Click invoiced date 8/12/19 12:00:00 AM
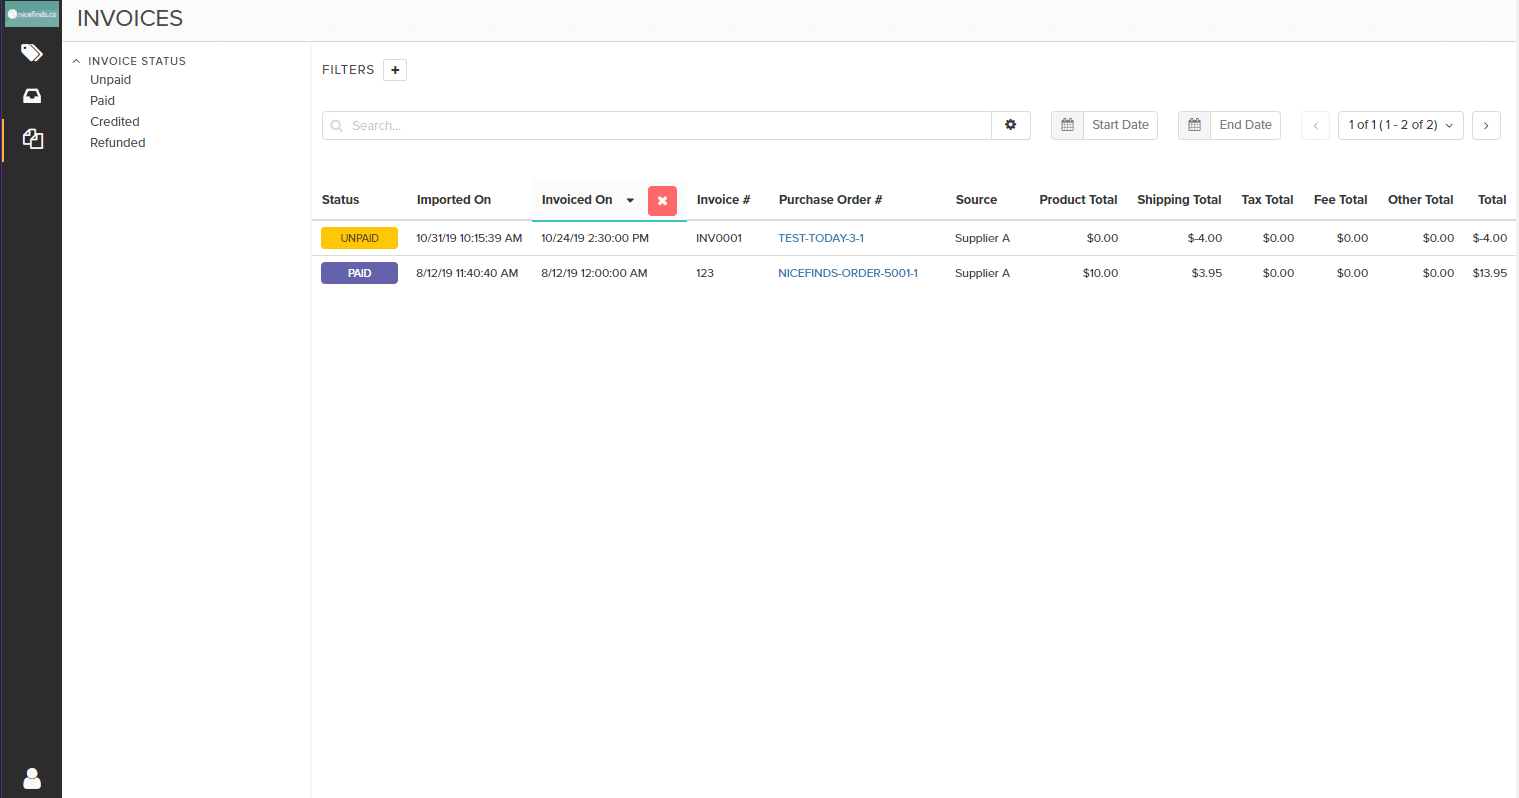 pos(594,273)
